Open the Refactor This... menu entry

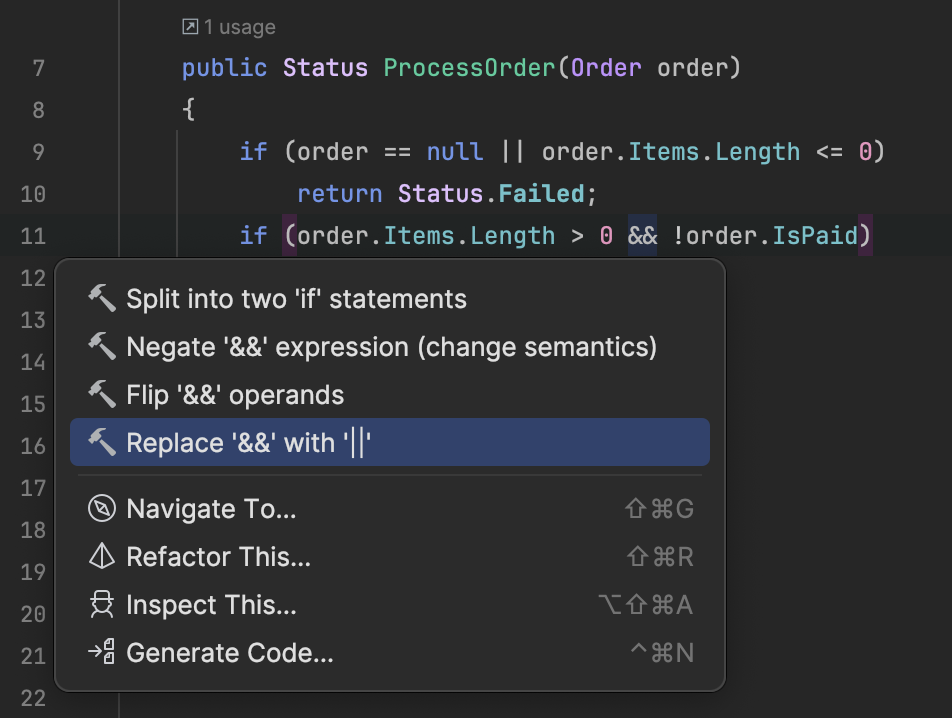218,557
